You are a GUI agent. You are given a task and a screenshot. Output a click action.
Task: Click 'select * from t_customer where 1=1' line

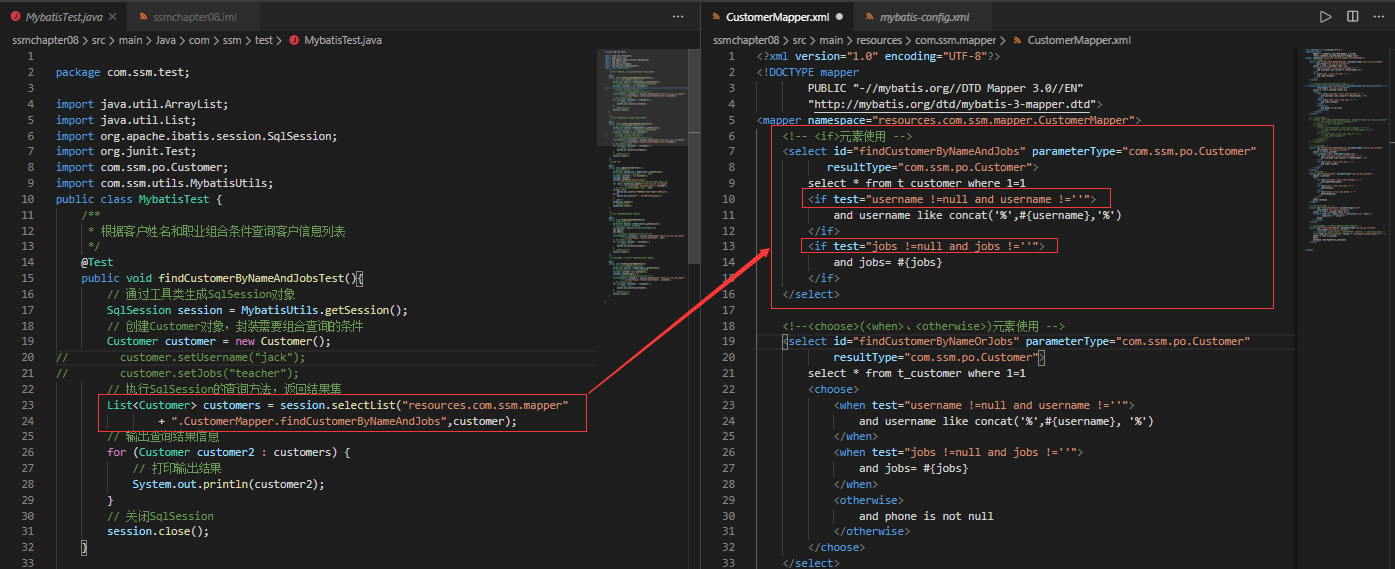click(x=917, y=373)
